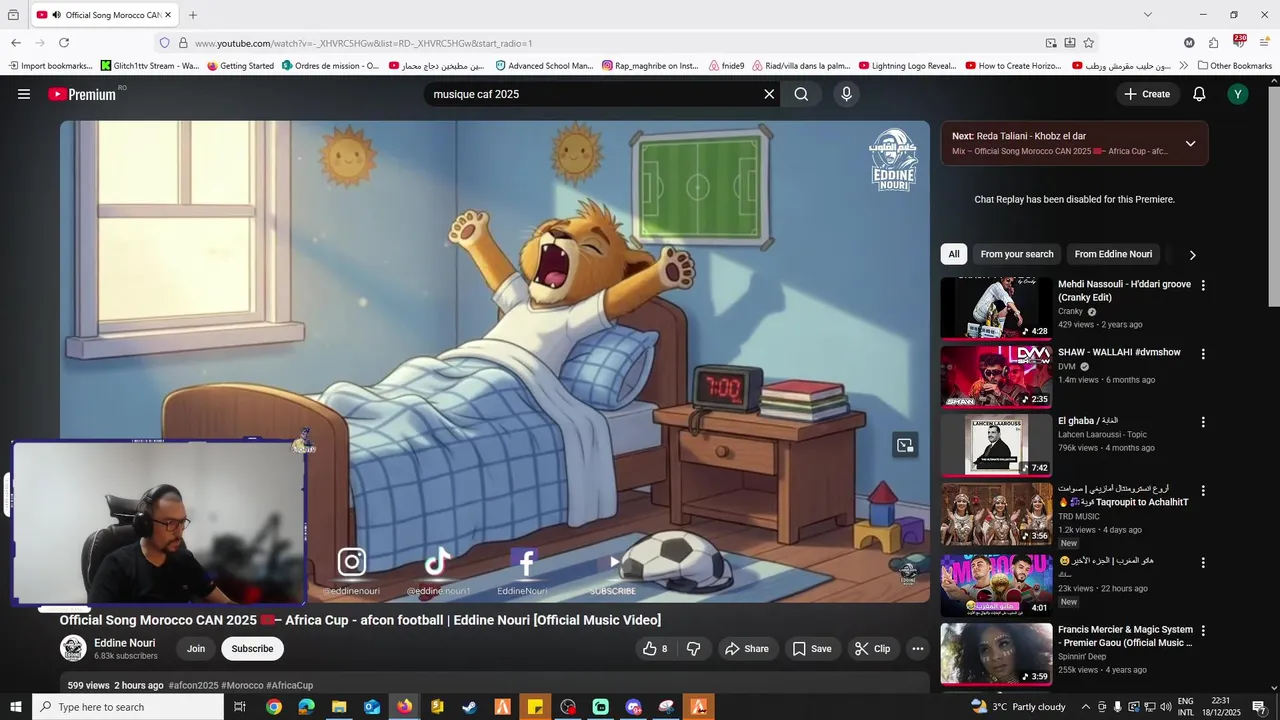Exit fullscreen overlay icon on video
1280x720 pixels.
905,446
